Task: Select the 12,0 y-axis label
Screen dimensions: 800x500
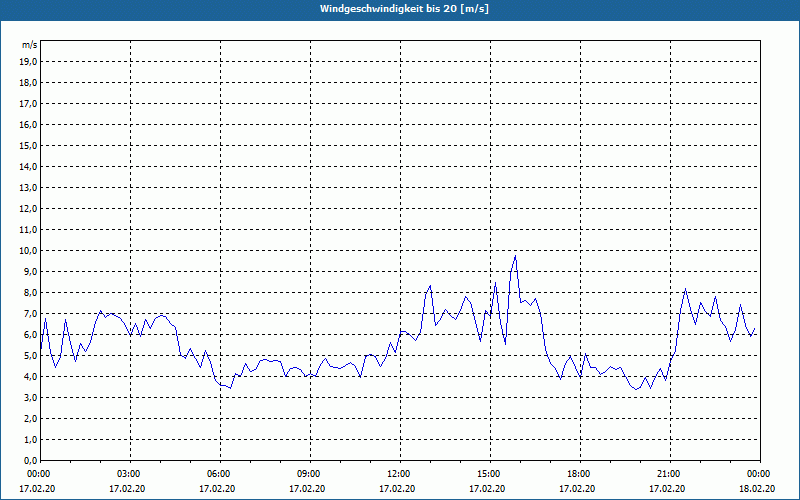Action: pyautogui.click(x=29, y=209)
